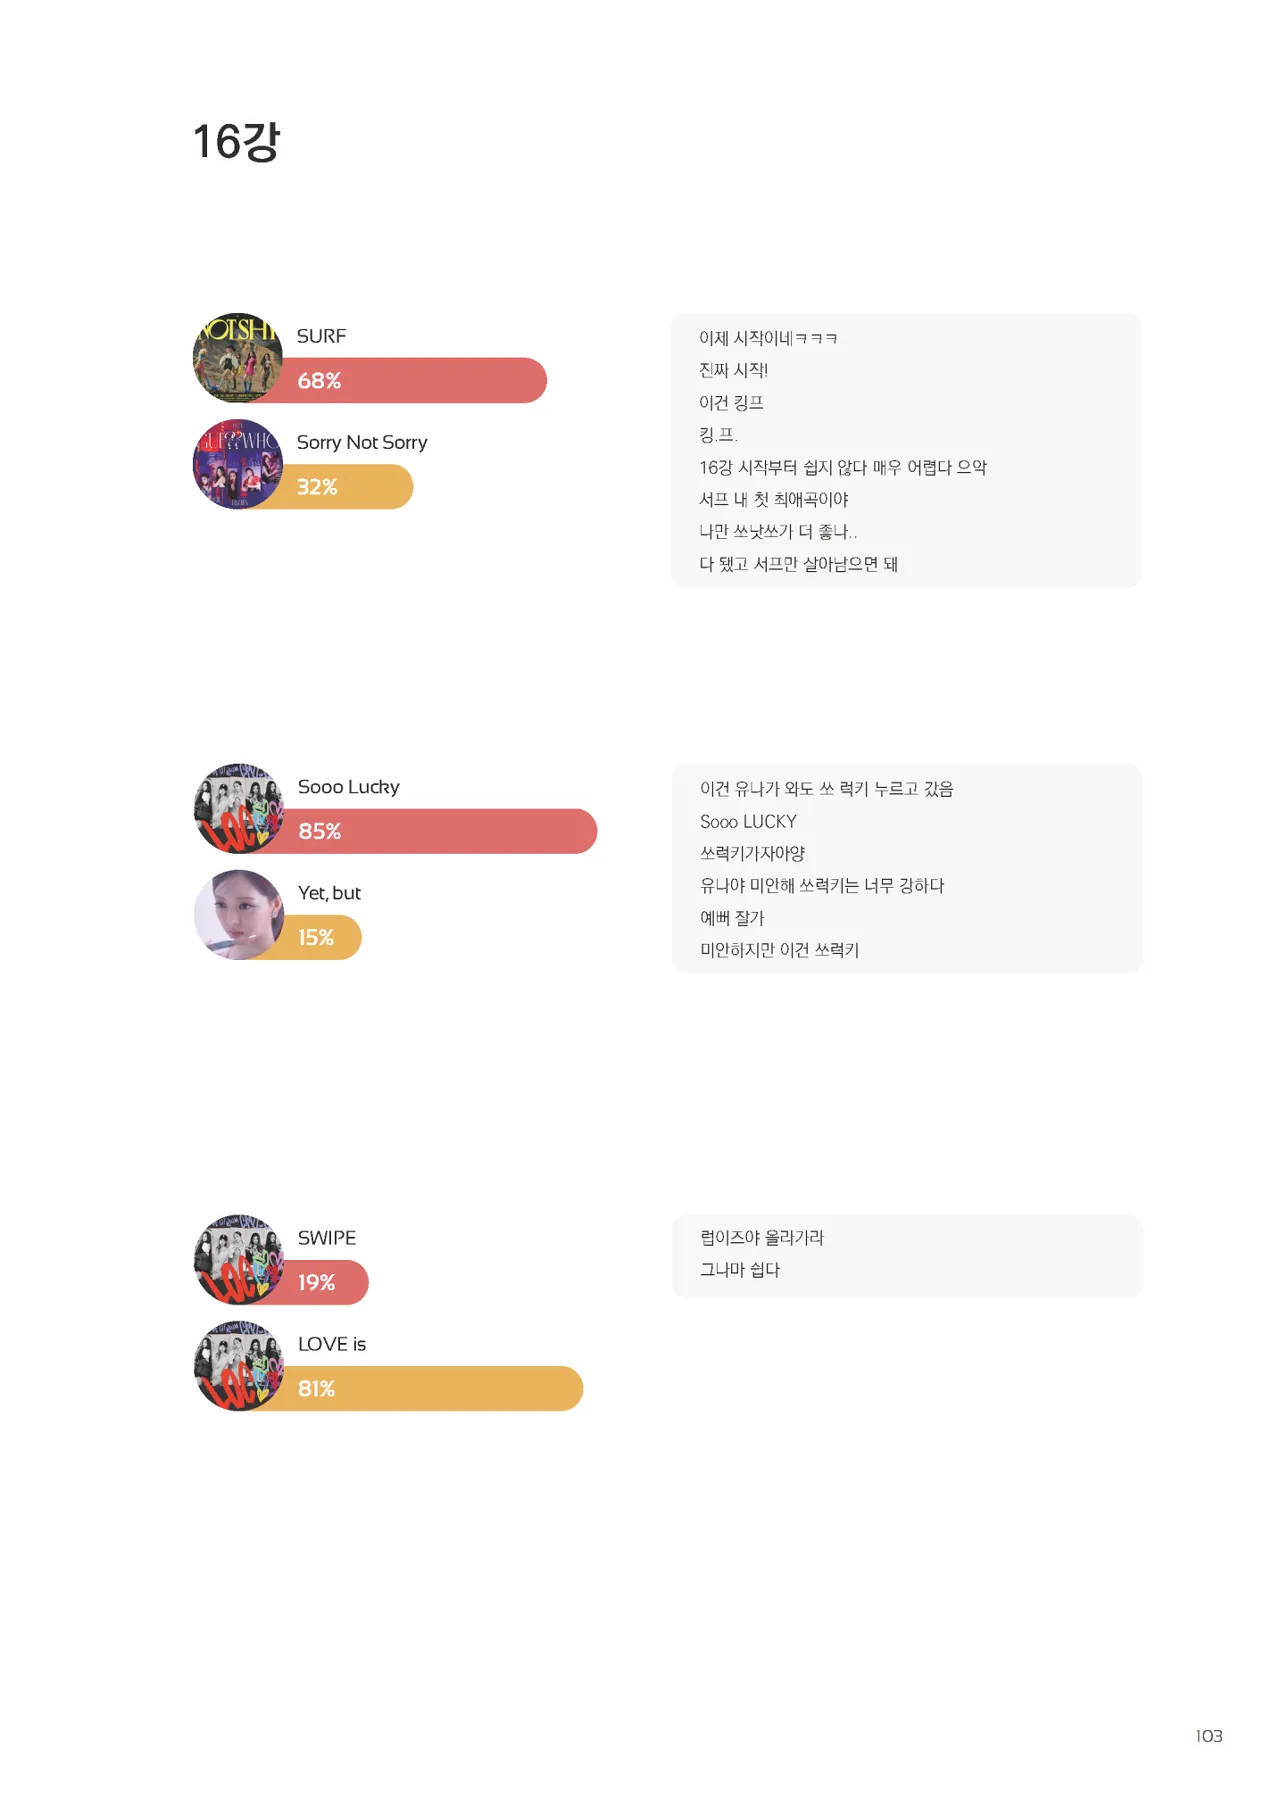Click the 16강 page heading
Image resolution: width=1280 pixels, height=1806 pixels.
[236, 141]
